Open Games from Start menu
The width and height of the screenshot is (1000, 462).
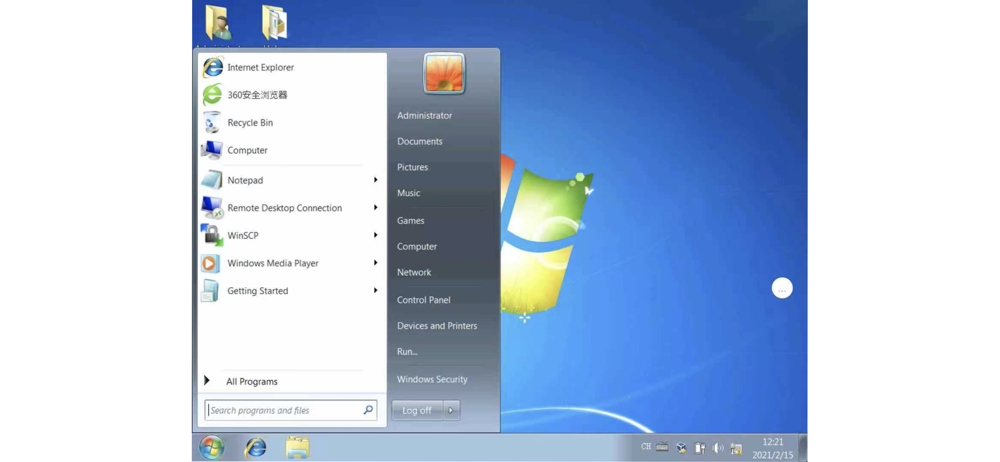410,221
